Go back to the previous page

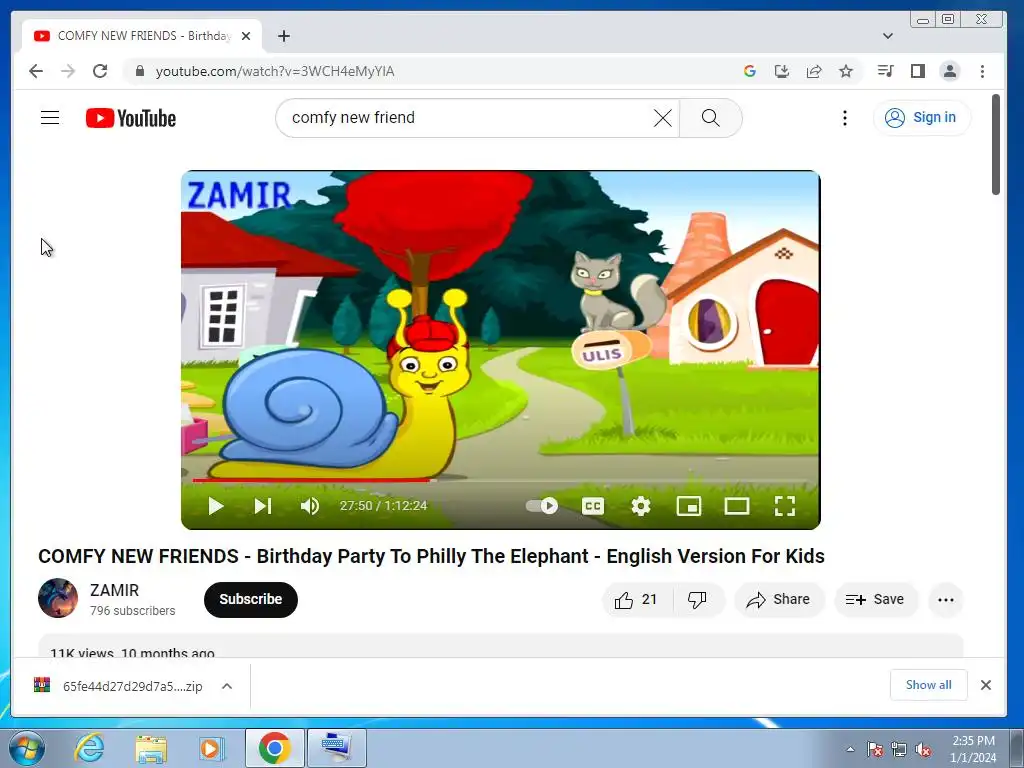coord(36,71)
